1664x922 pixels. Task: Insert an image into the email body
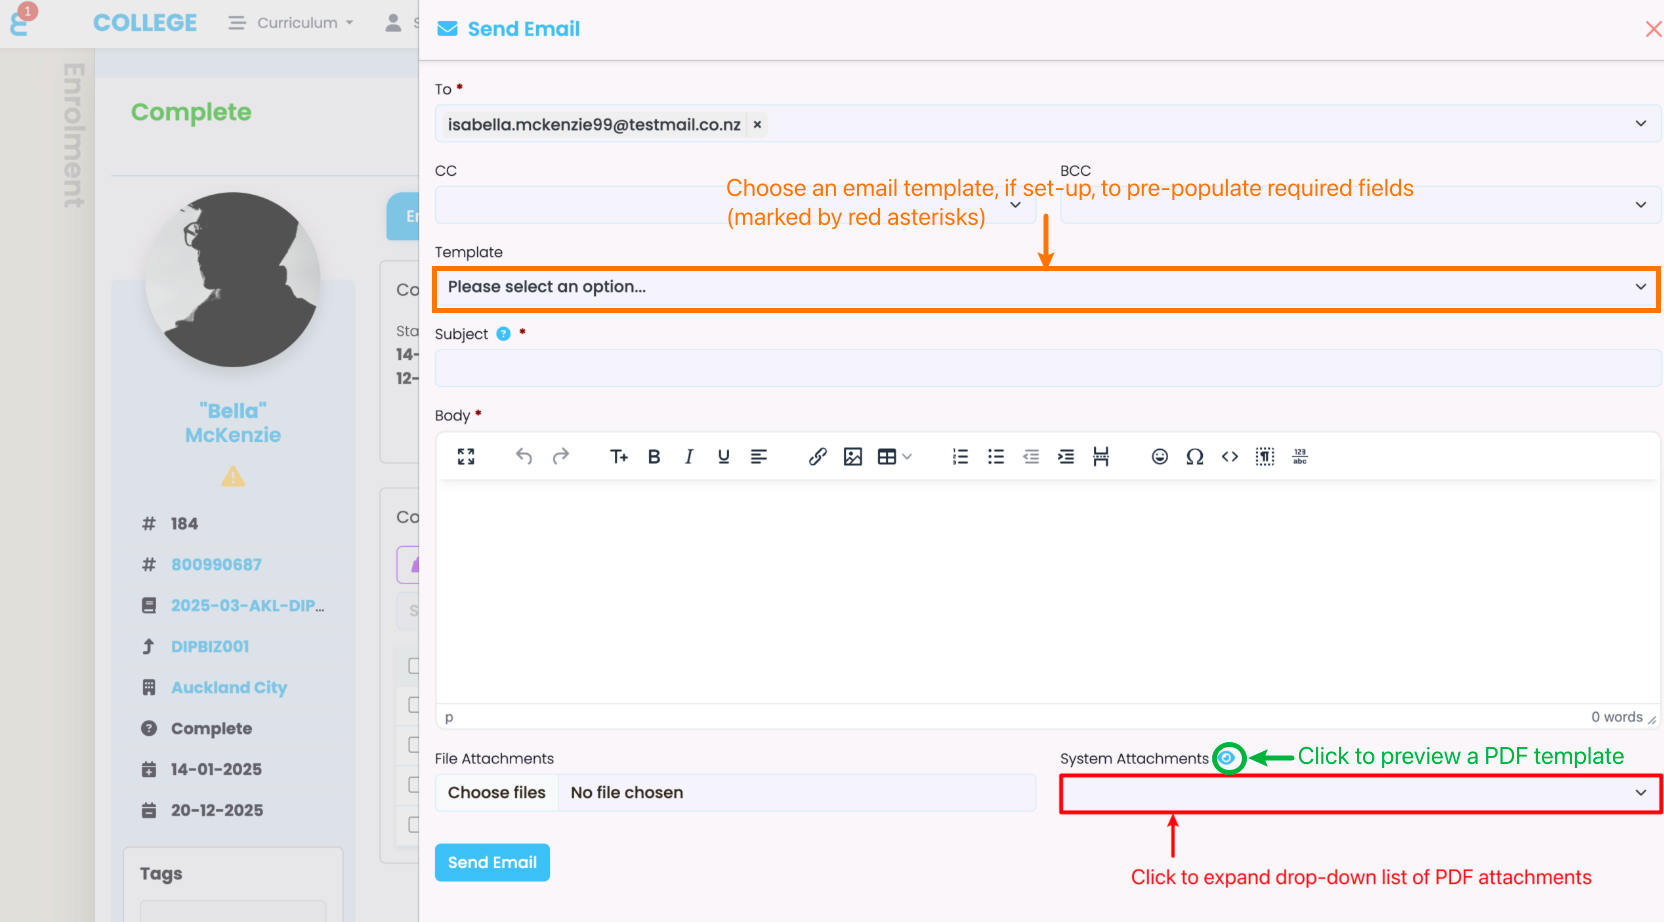[853, 457]
